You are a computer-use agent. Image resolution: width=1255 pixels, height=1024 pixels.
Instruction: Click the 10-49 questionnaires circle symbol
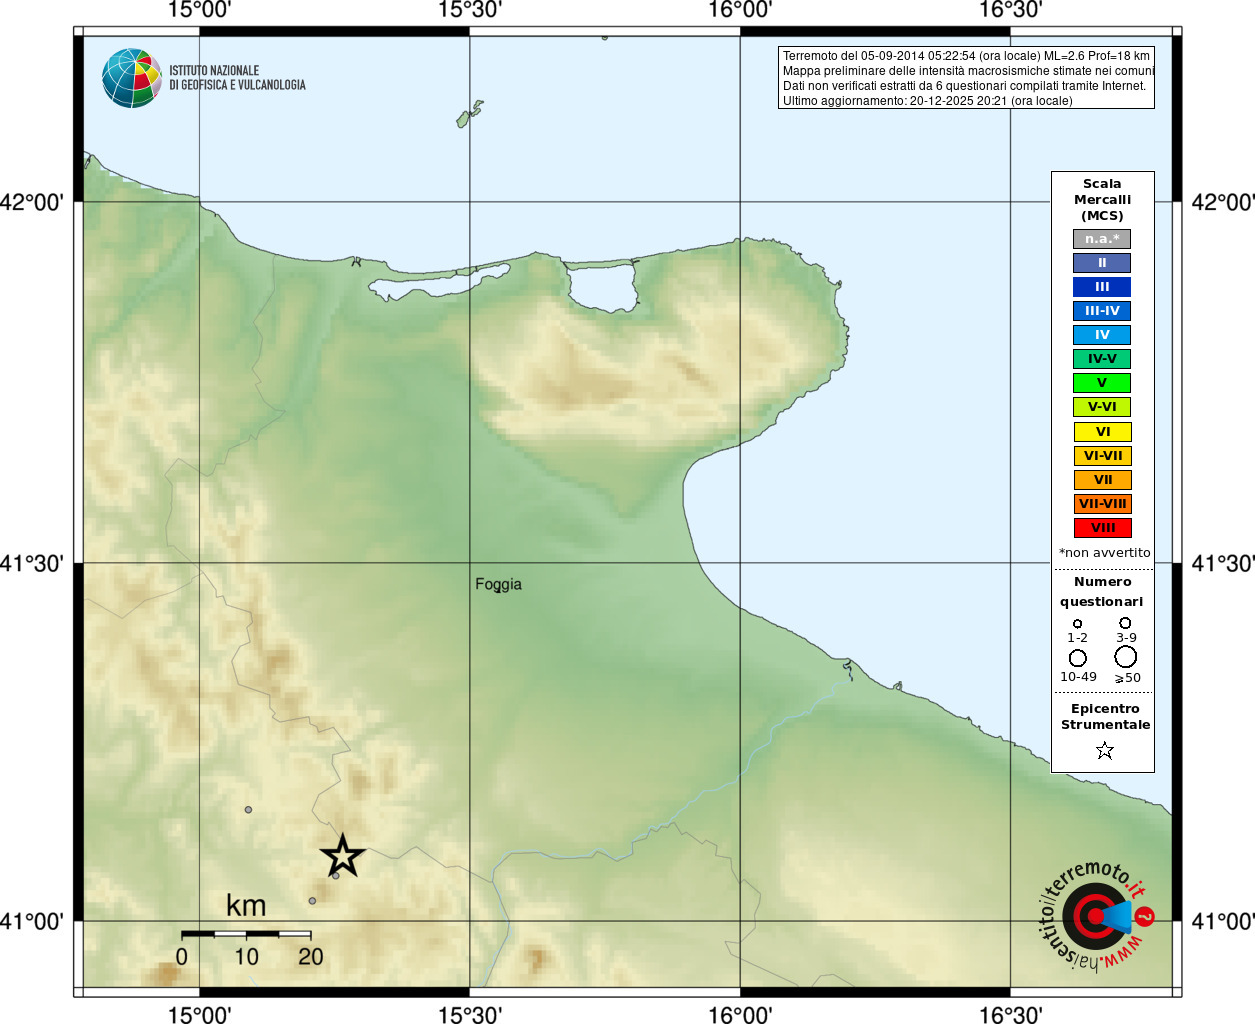(1078, 658)
